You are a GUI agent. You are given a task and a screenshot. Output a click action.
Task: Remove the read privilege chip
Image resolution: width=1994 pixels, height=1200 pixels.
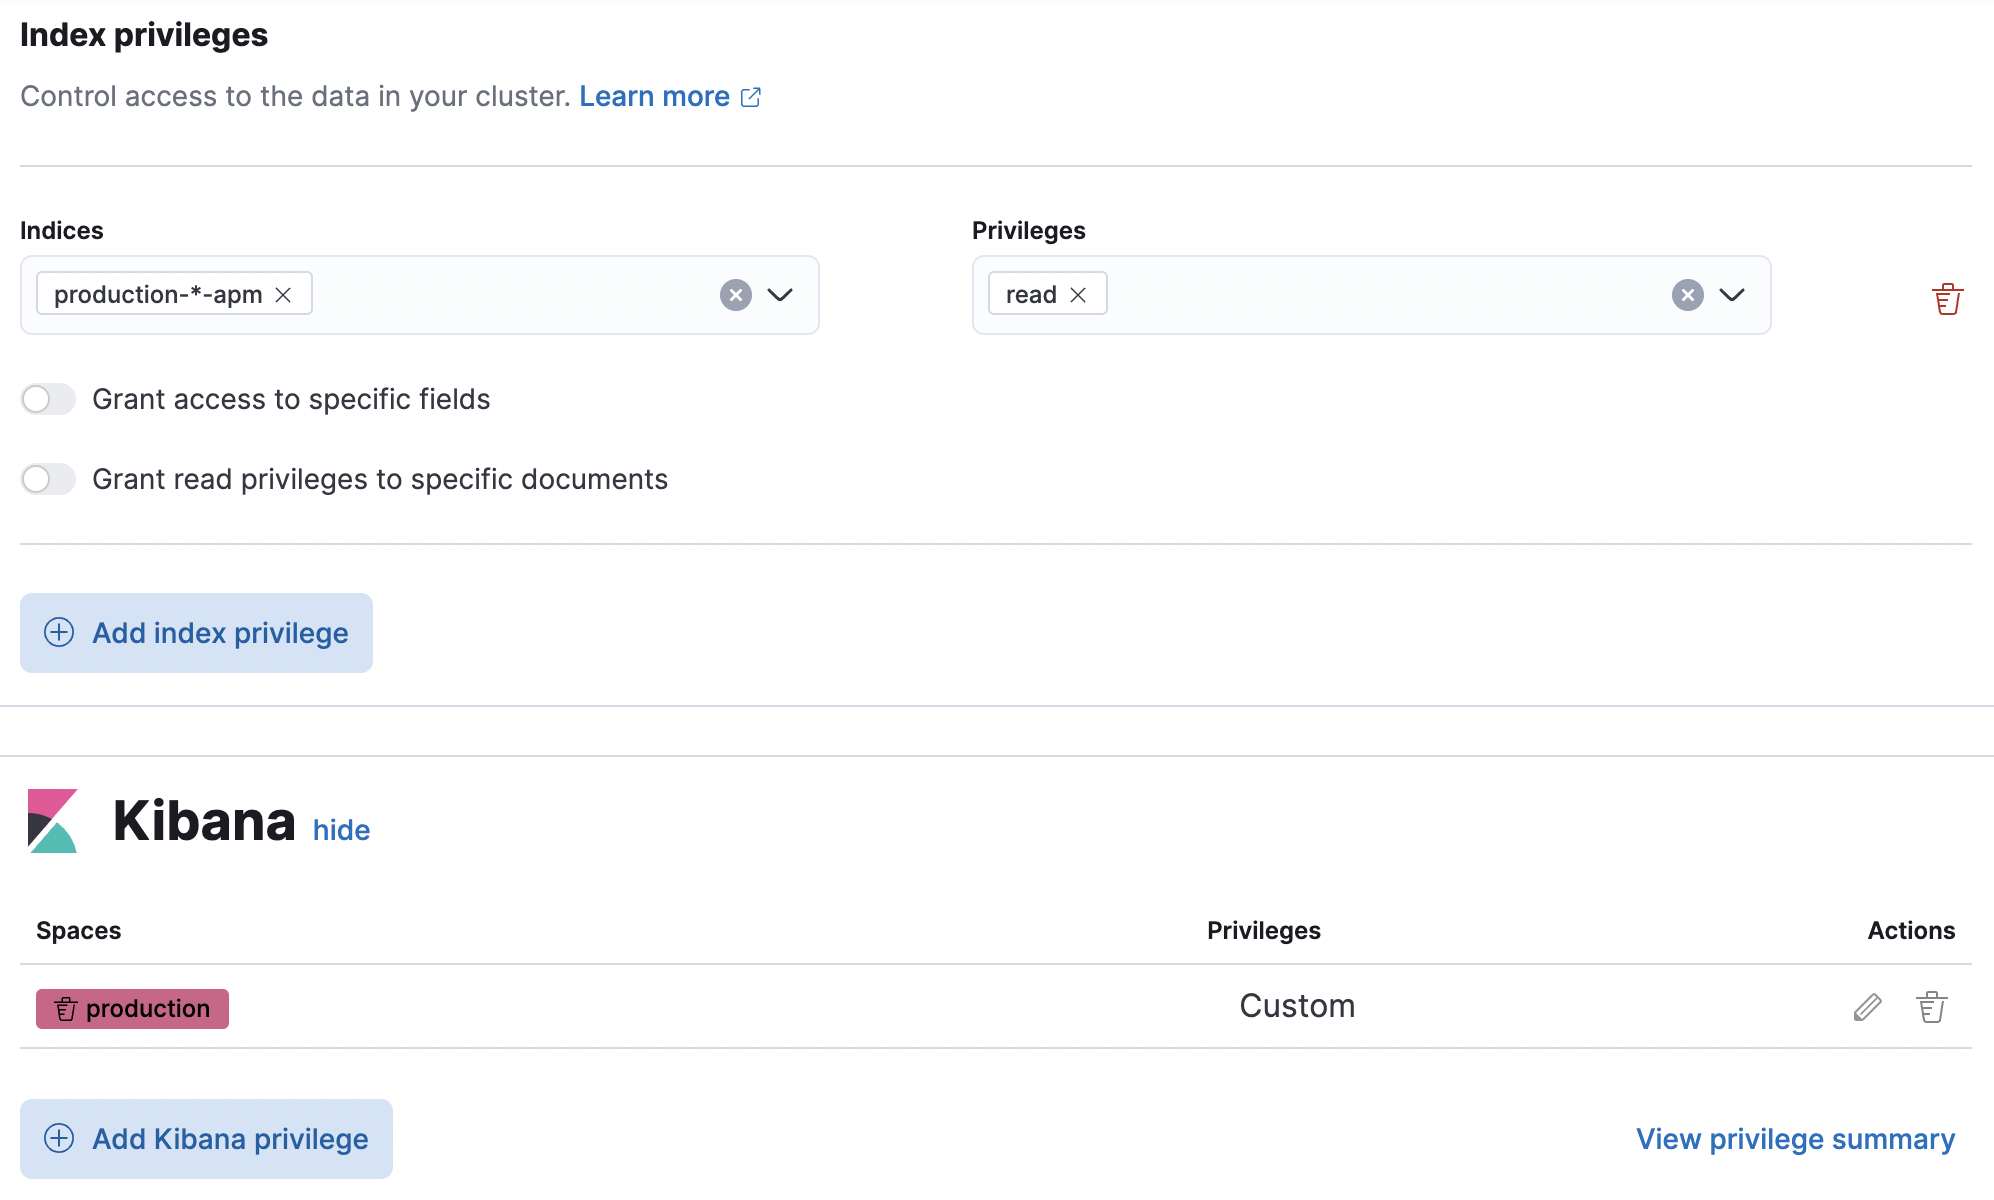point(1078,294)
